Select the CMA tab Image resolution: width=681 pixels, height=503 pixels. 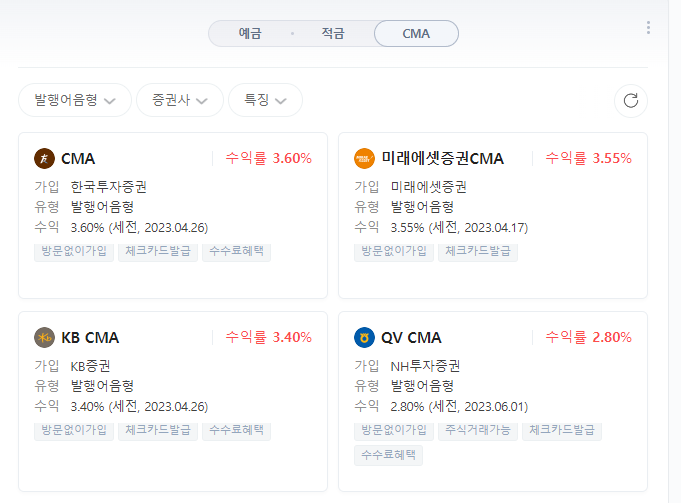tap(416, 33)
